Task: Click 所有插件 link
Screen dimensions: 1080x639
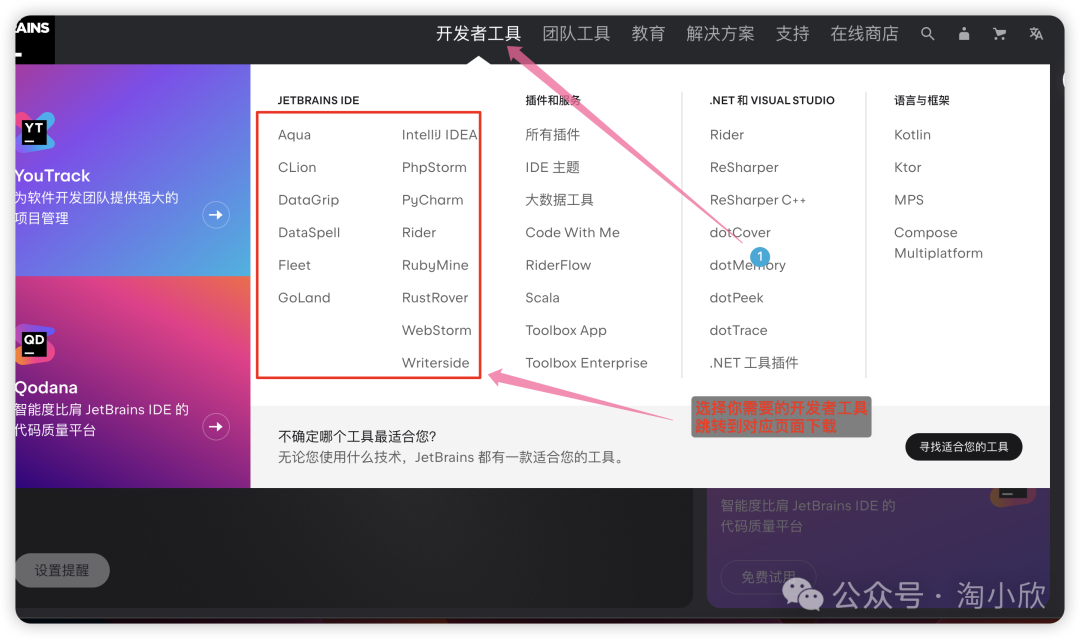Action: point(552,135)
